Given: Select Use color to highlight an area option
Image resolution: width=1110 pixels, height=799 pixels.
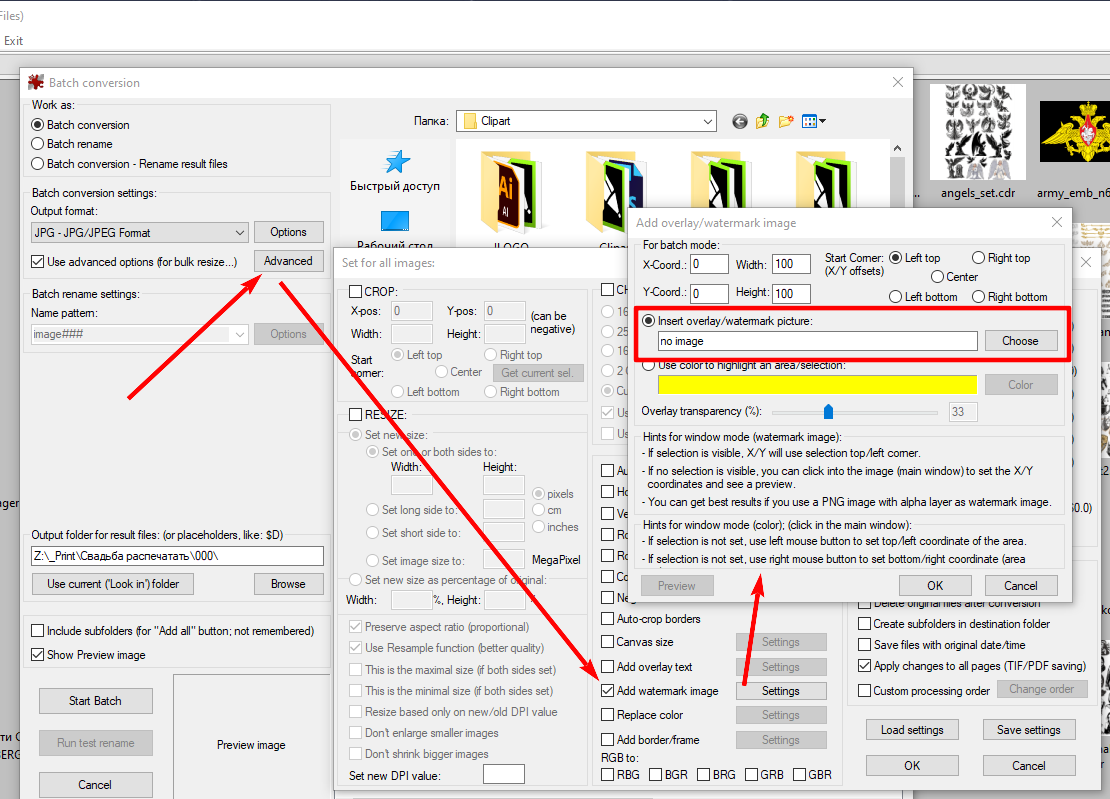Looking at the screenshot, I should tap(648, 365).
